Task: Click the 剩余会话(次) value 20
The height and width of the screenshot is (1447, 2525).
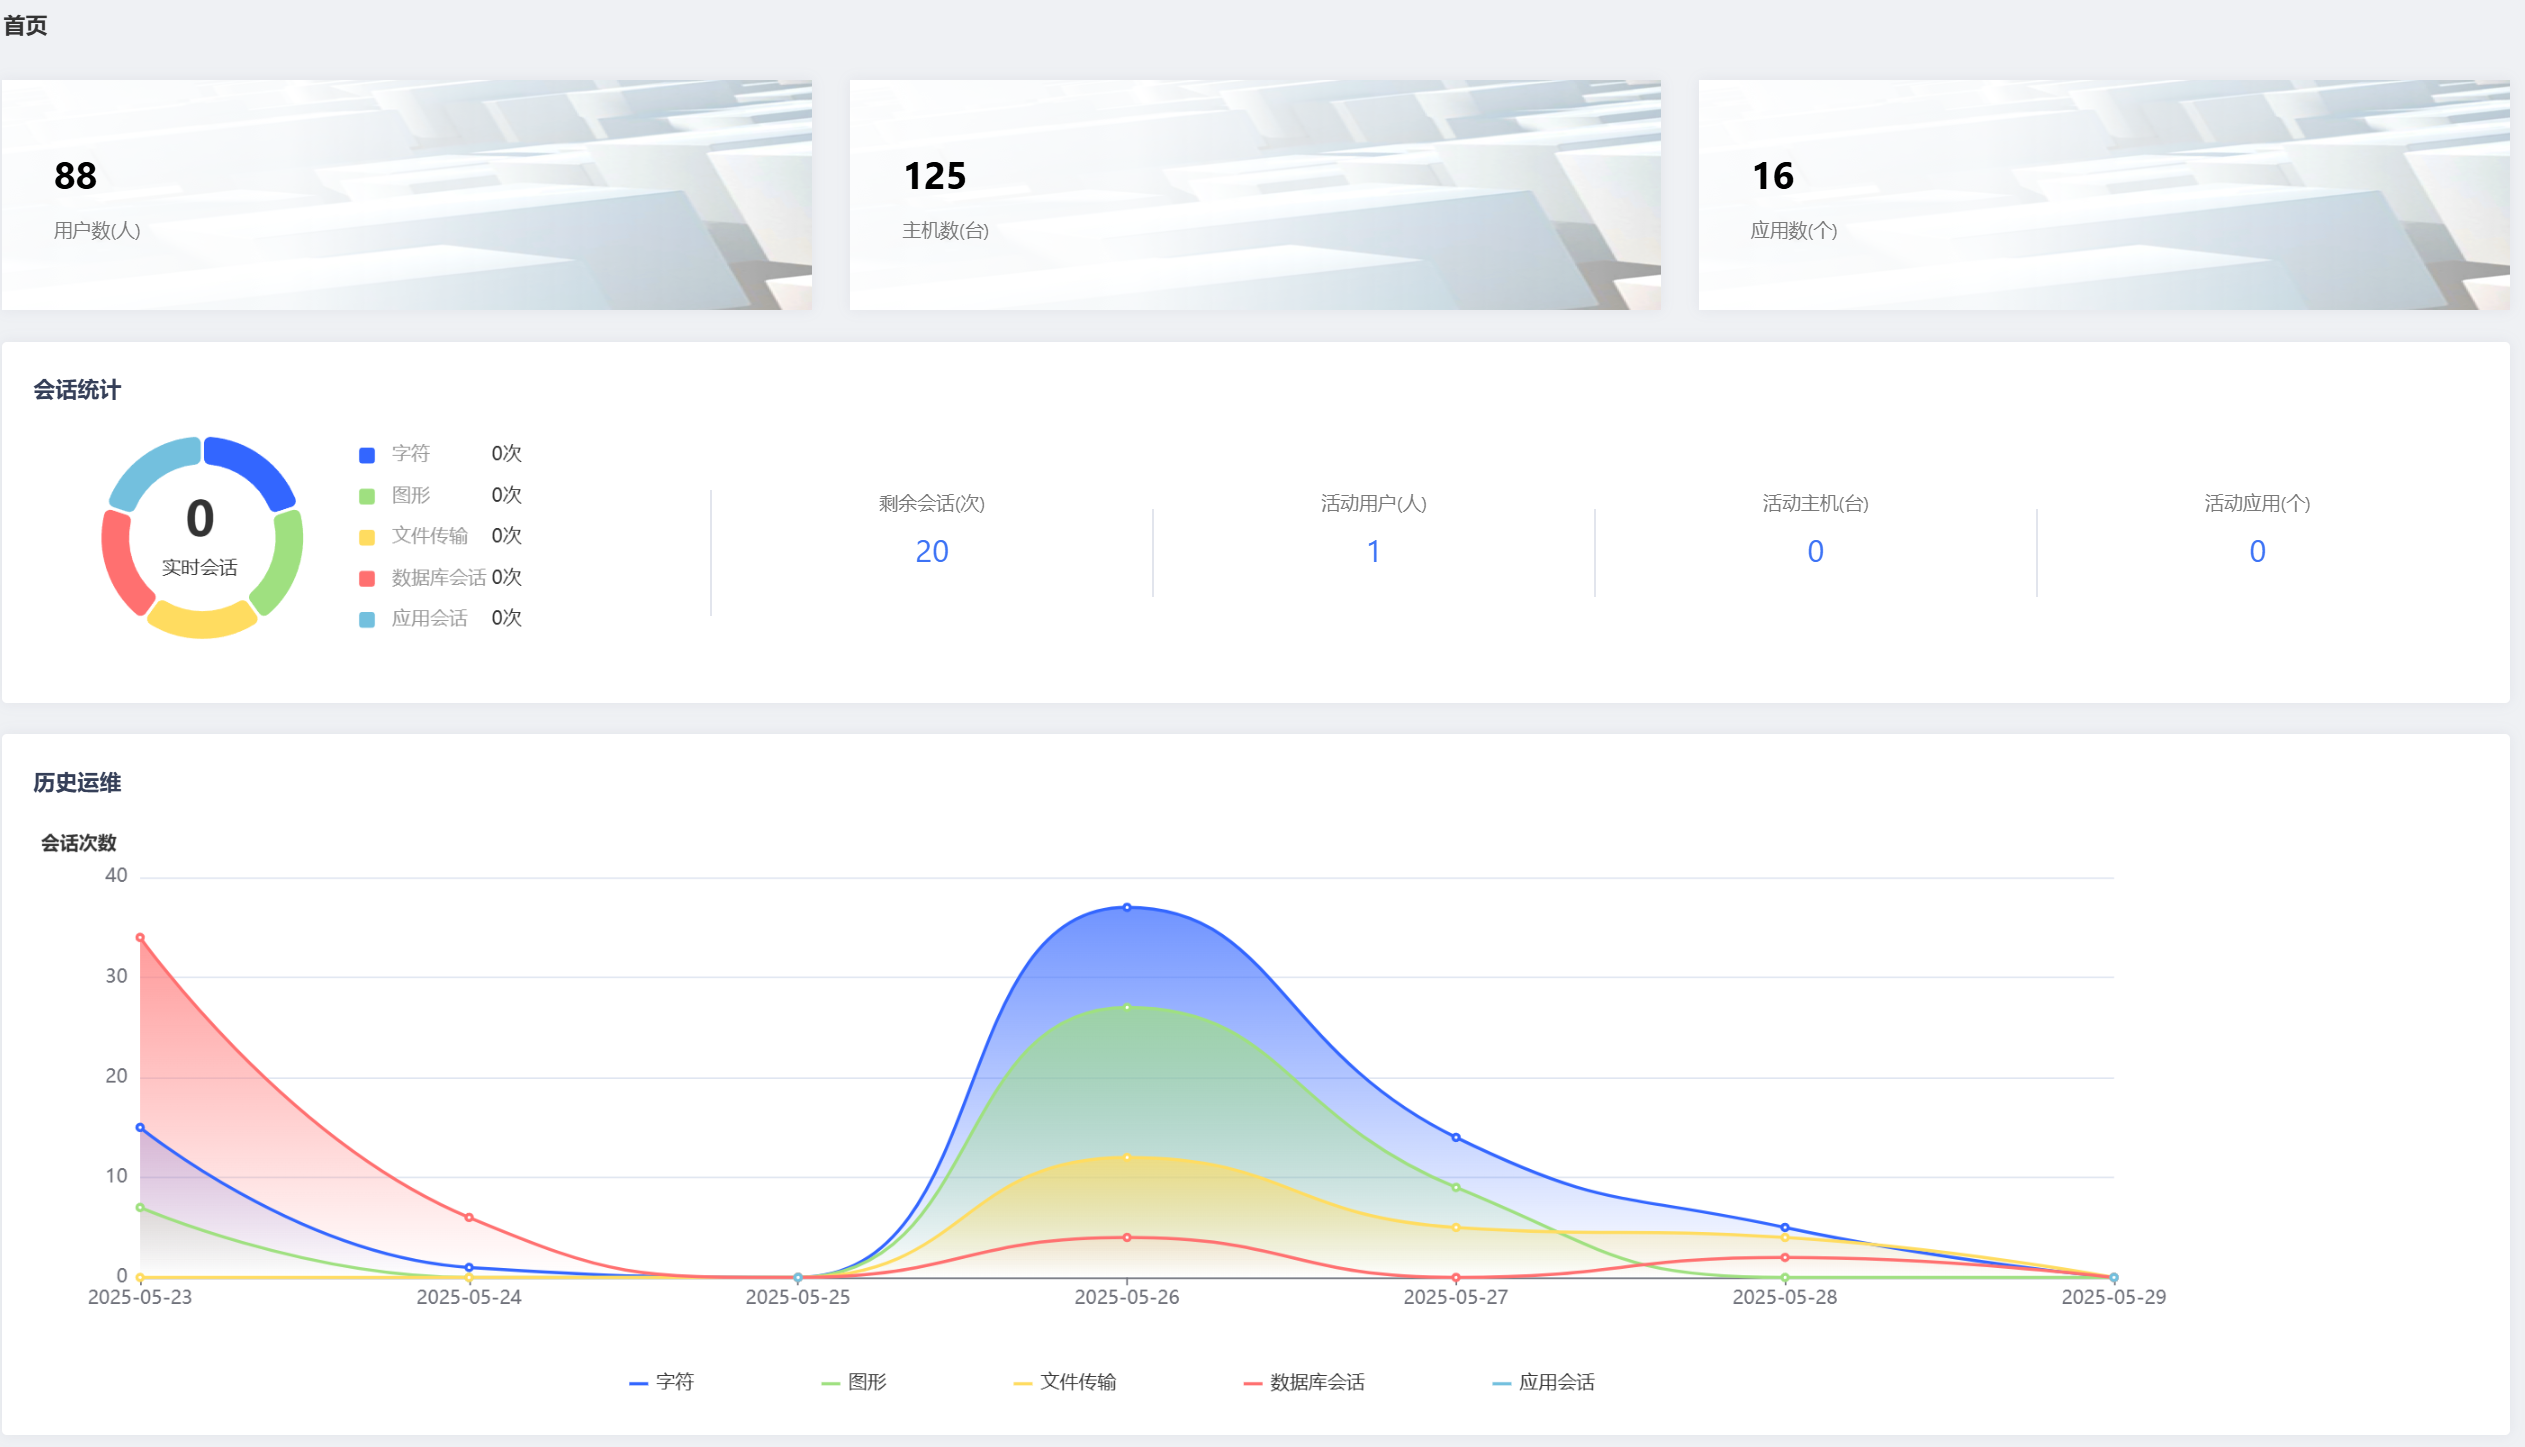Action: [x=932, y=551]
